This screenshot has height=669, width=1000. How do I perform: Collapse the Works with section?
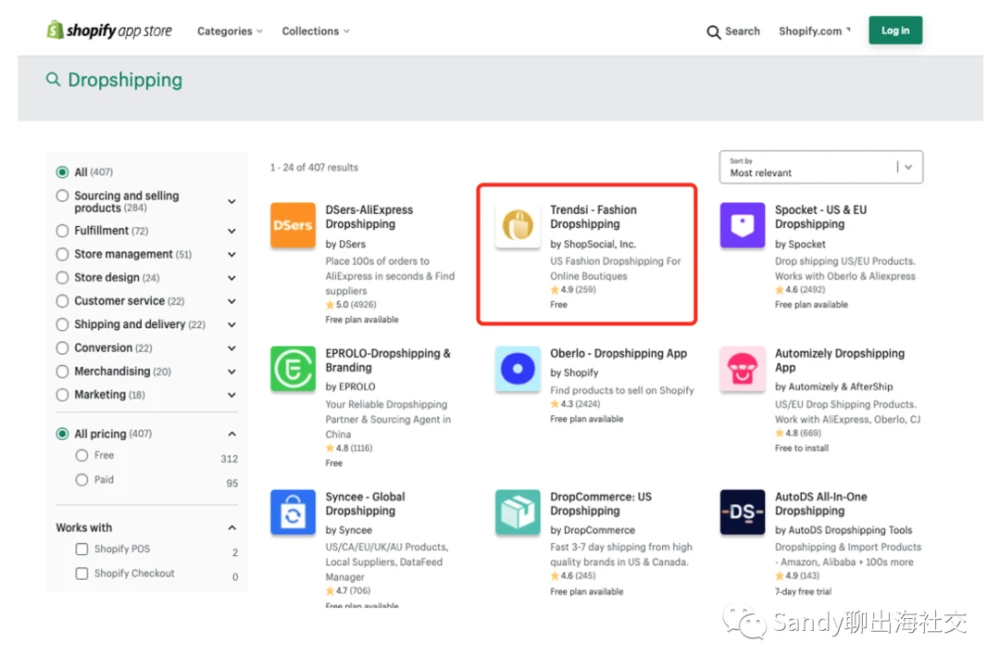tap(232, 527)
